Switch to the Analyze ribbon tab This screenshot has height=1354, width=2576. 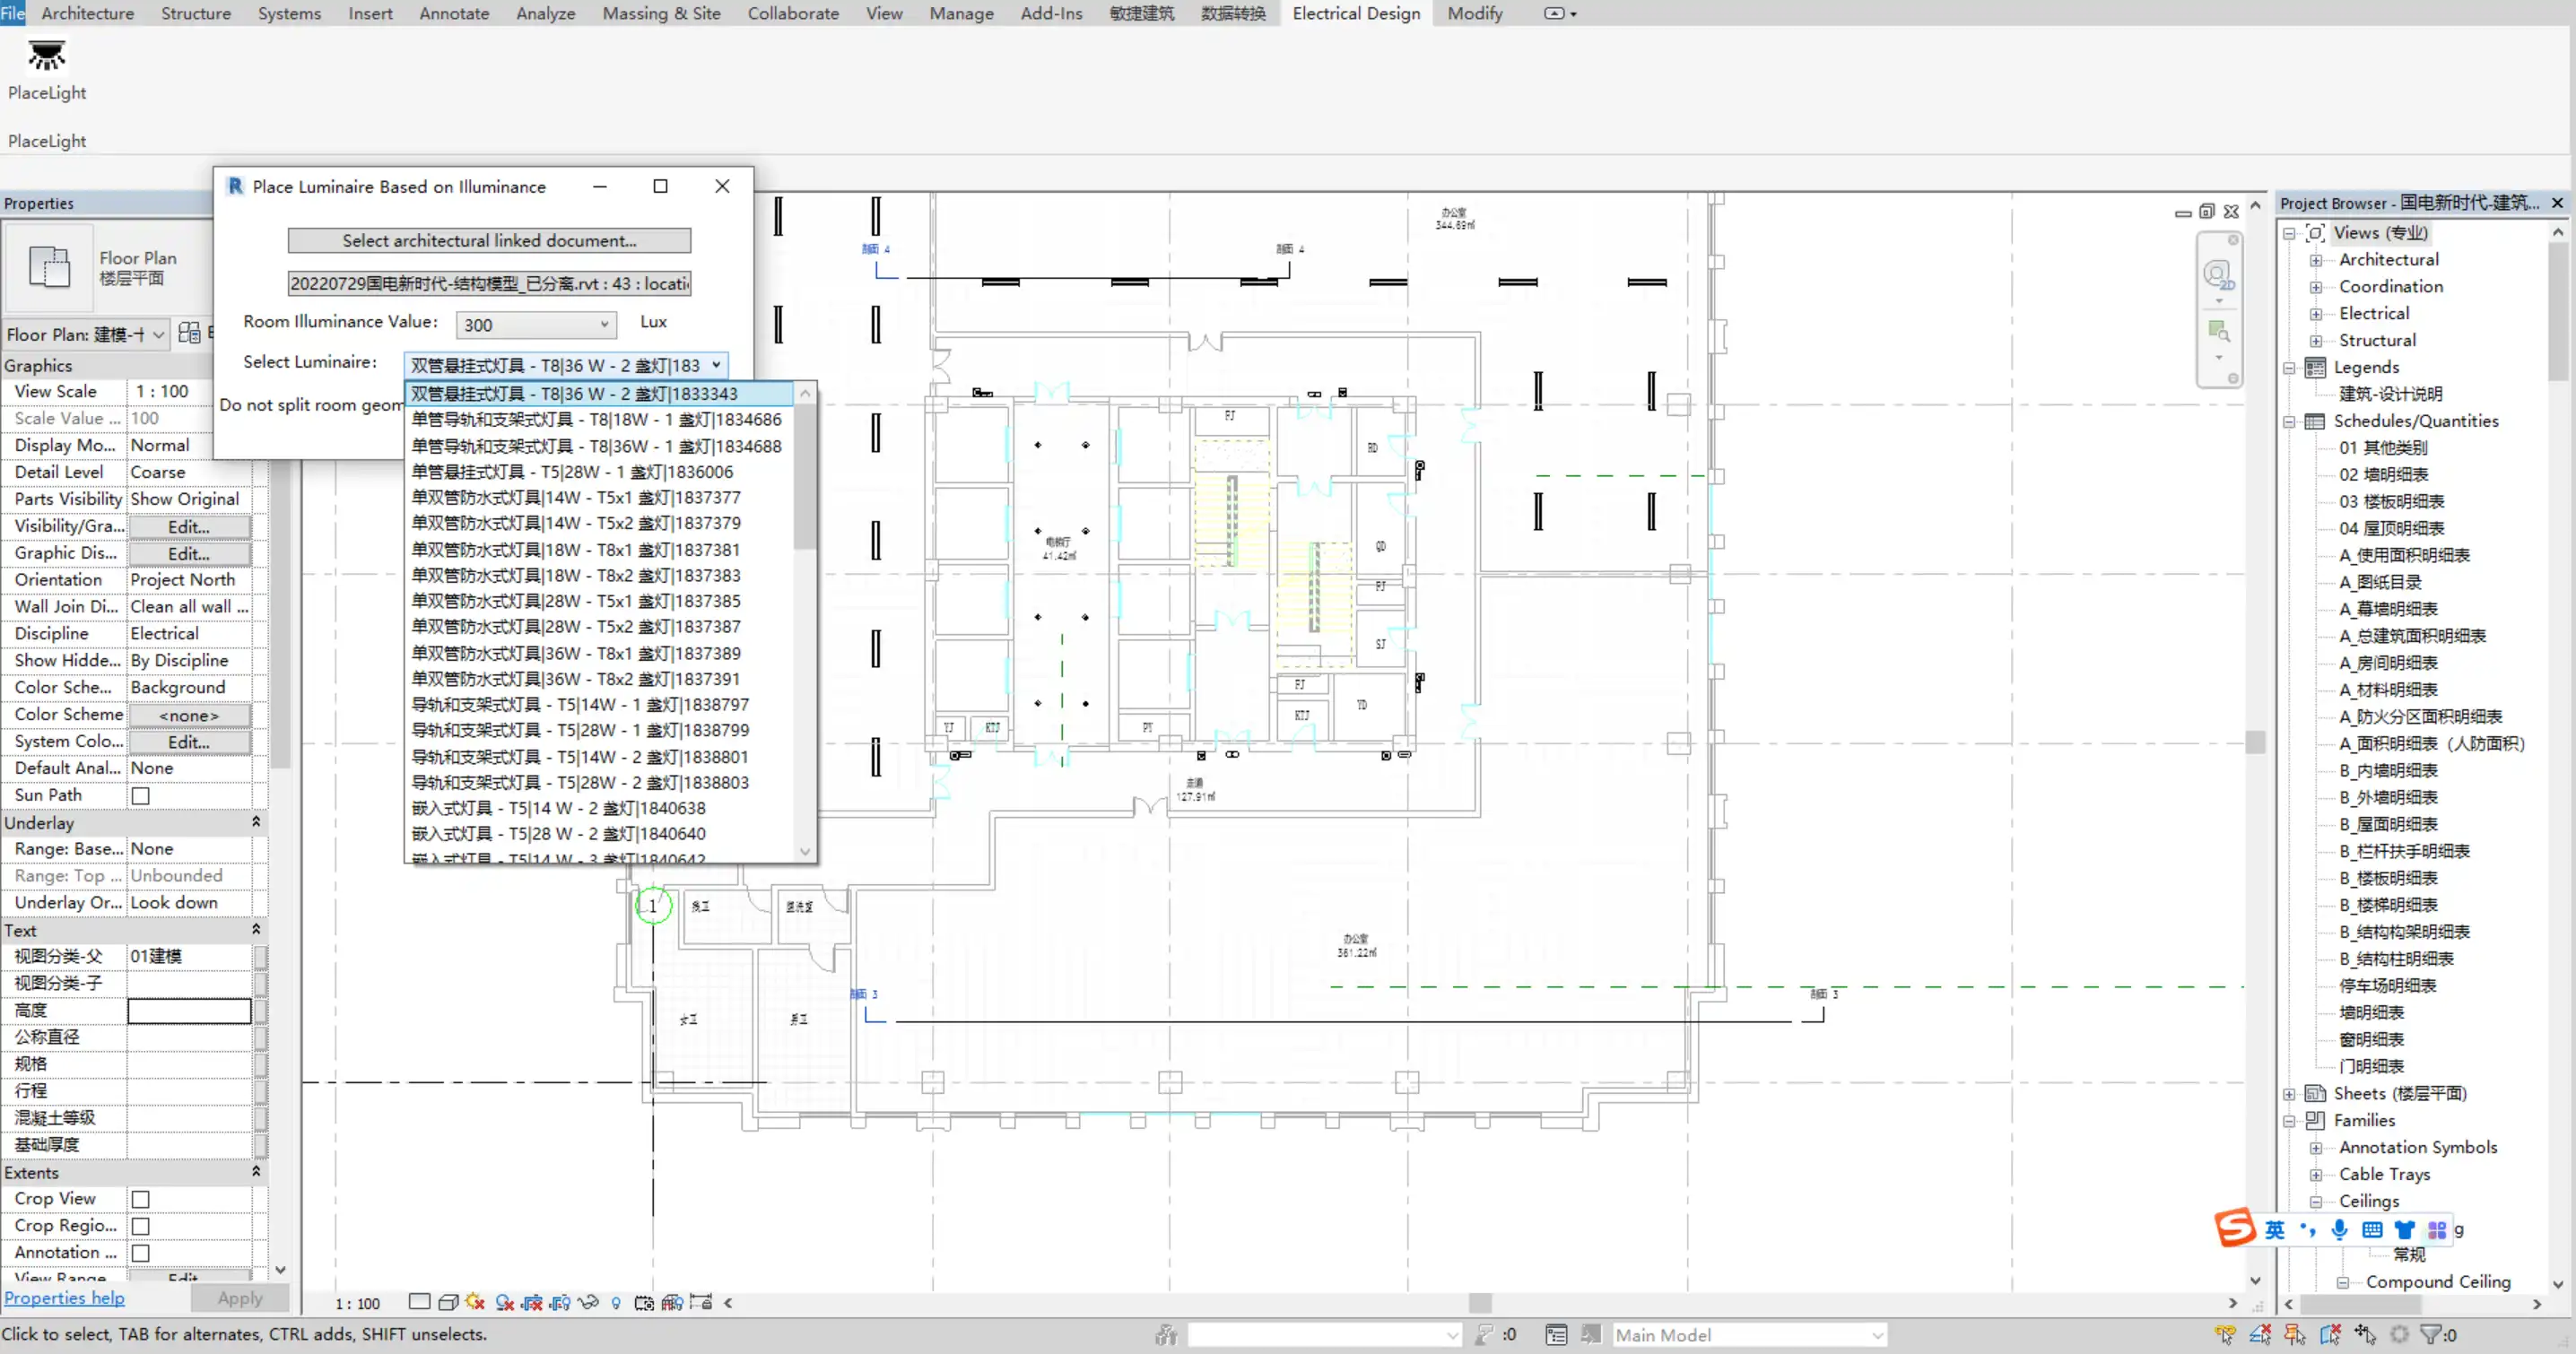point(545,13)
